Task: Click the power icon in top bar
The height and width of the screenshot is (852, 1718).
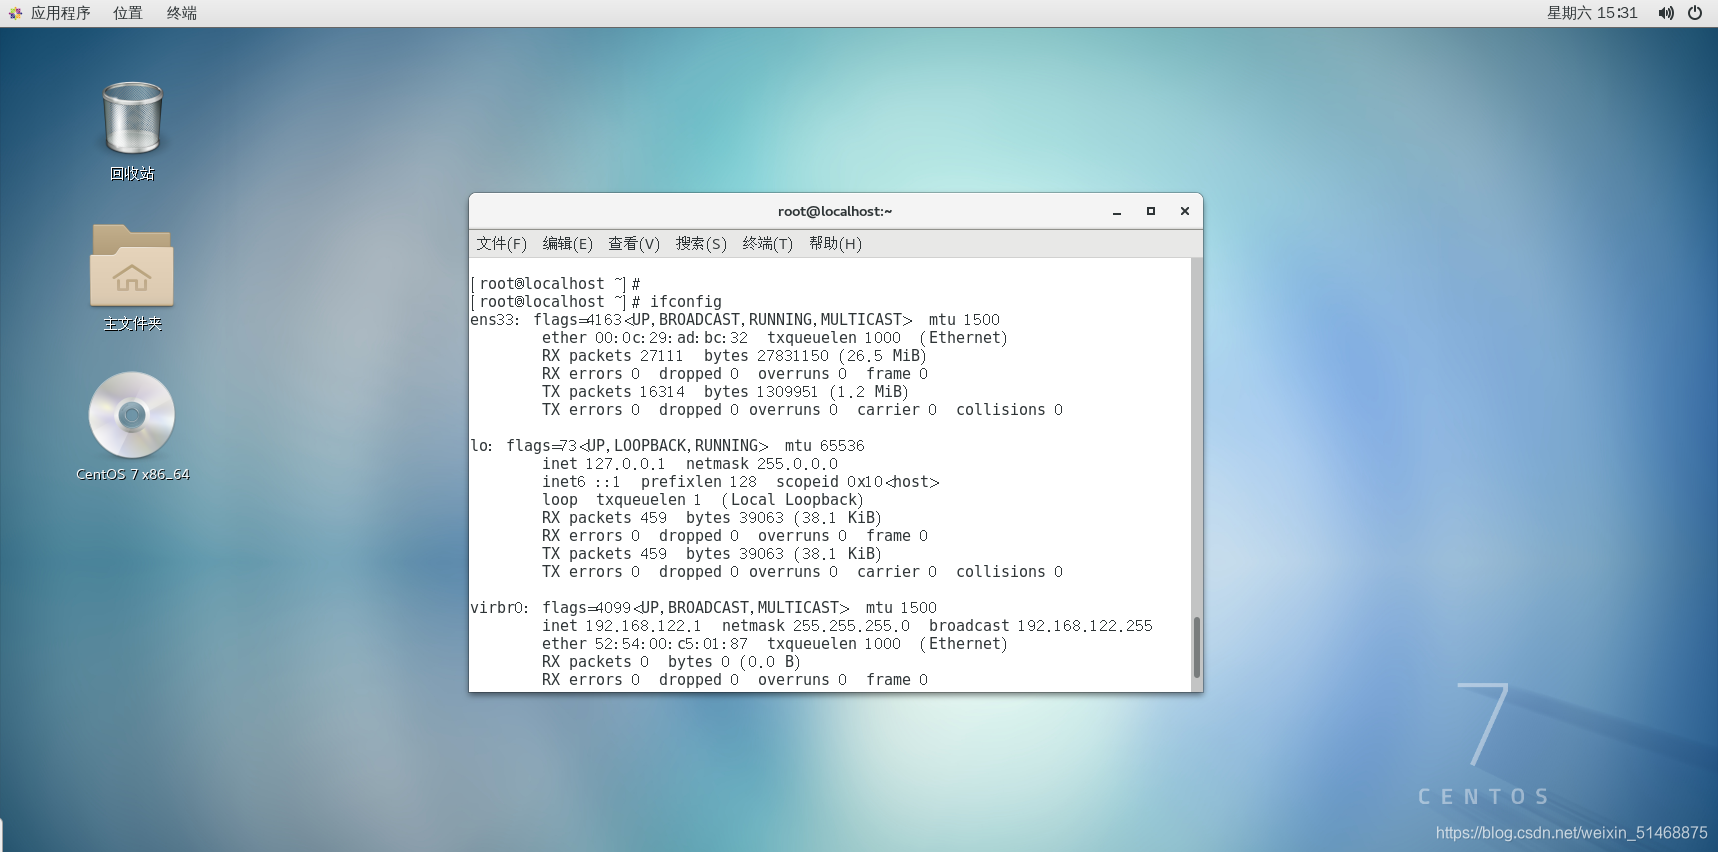Action: [x=1695, y=13]
